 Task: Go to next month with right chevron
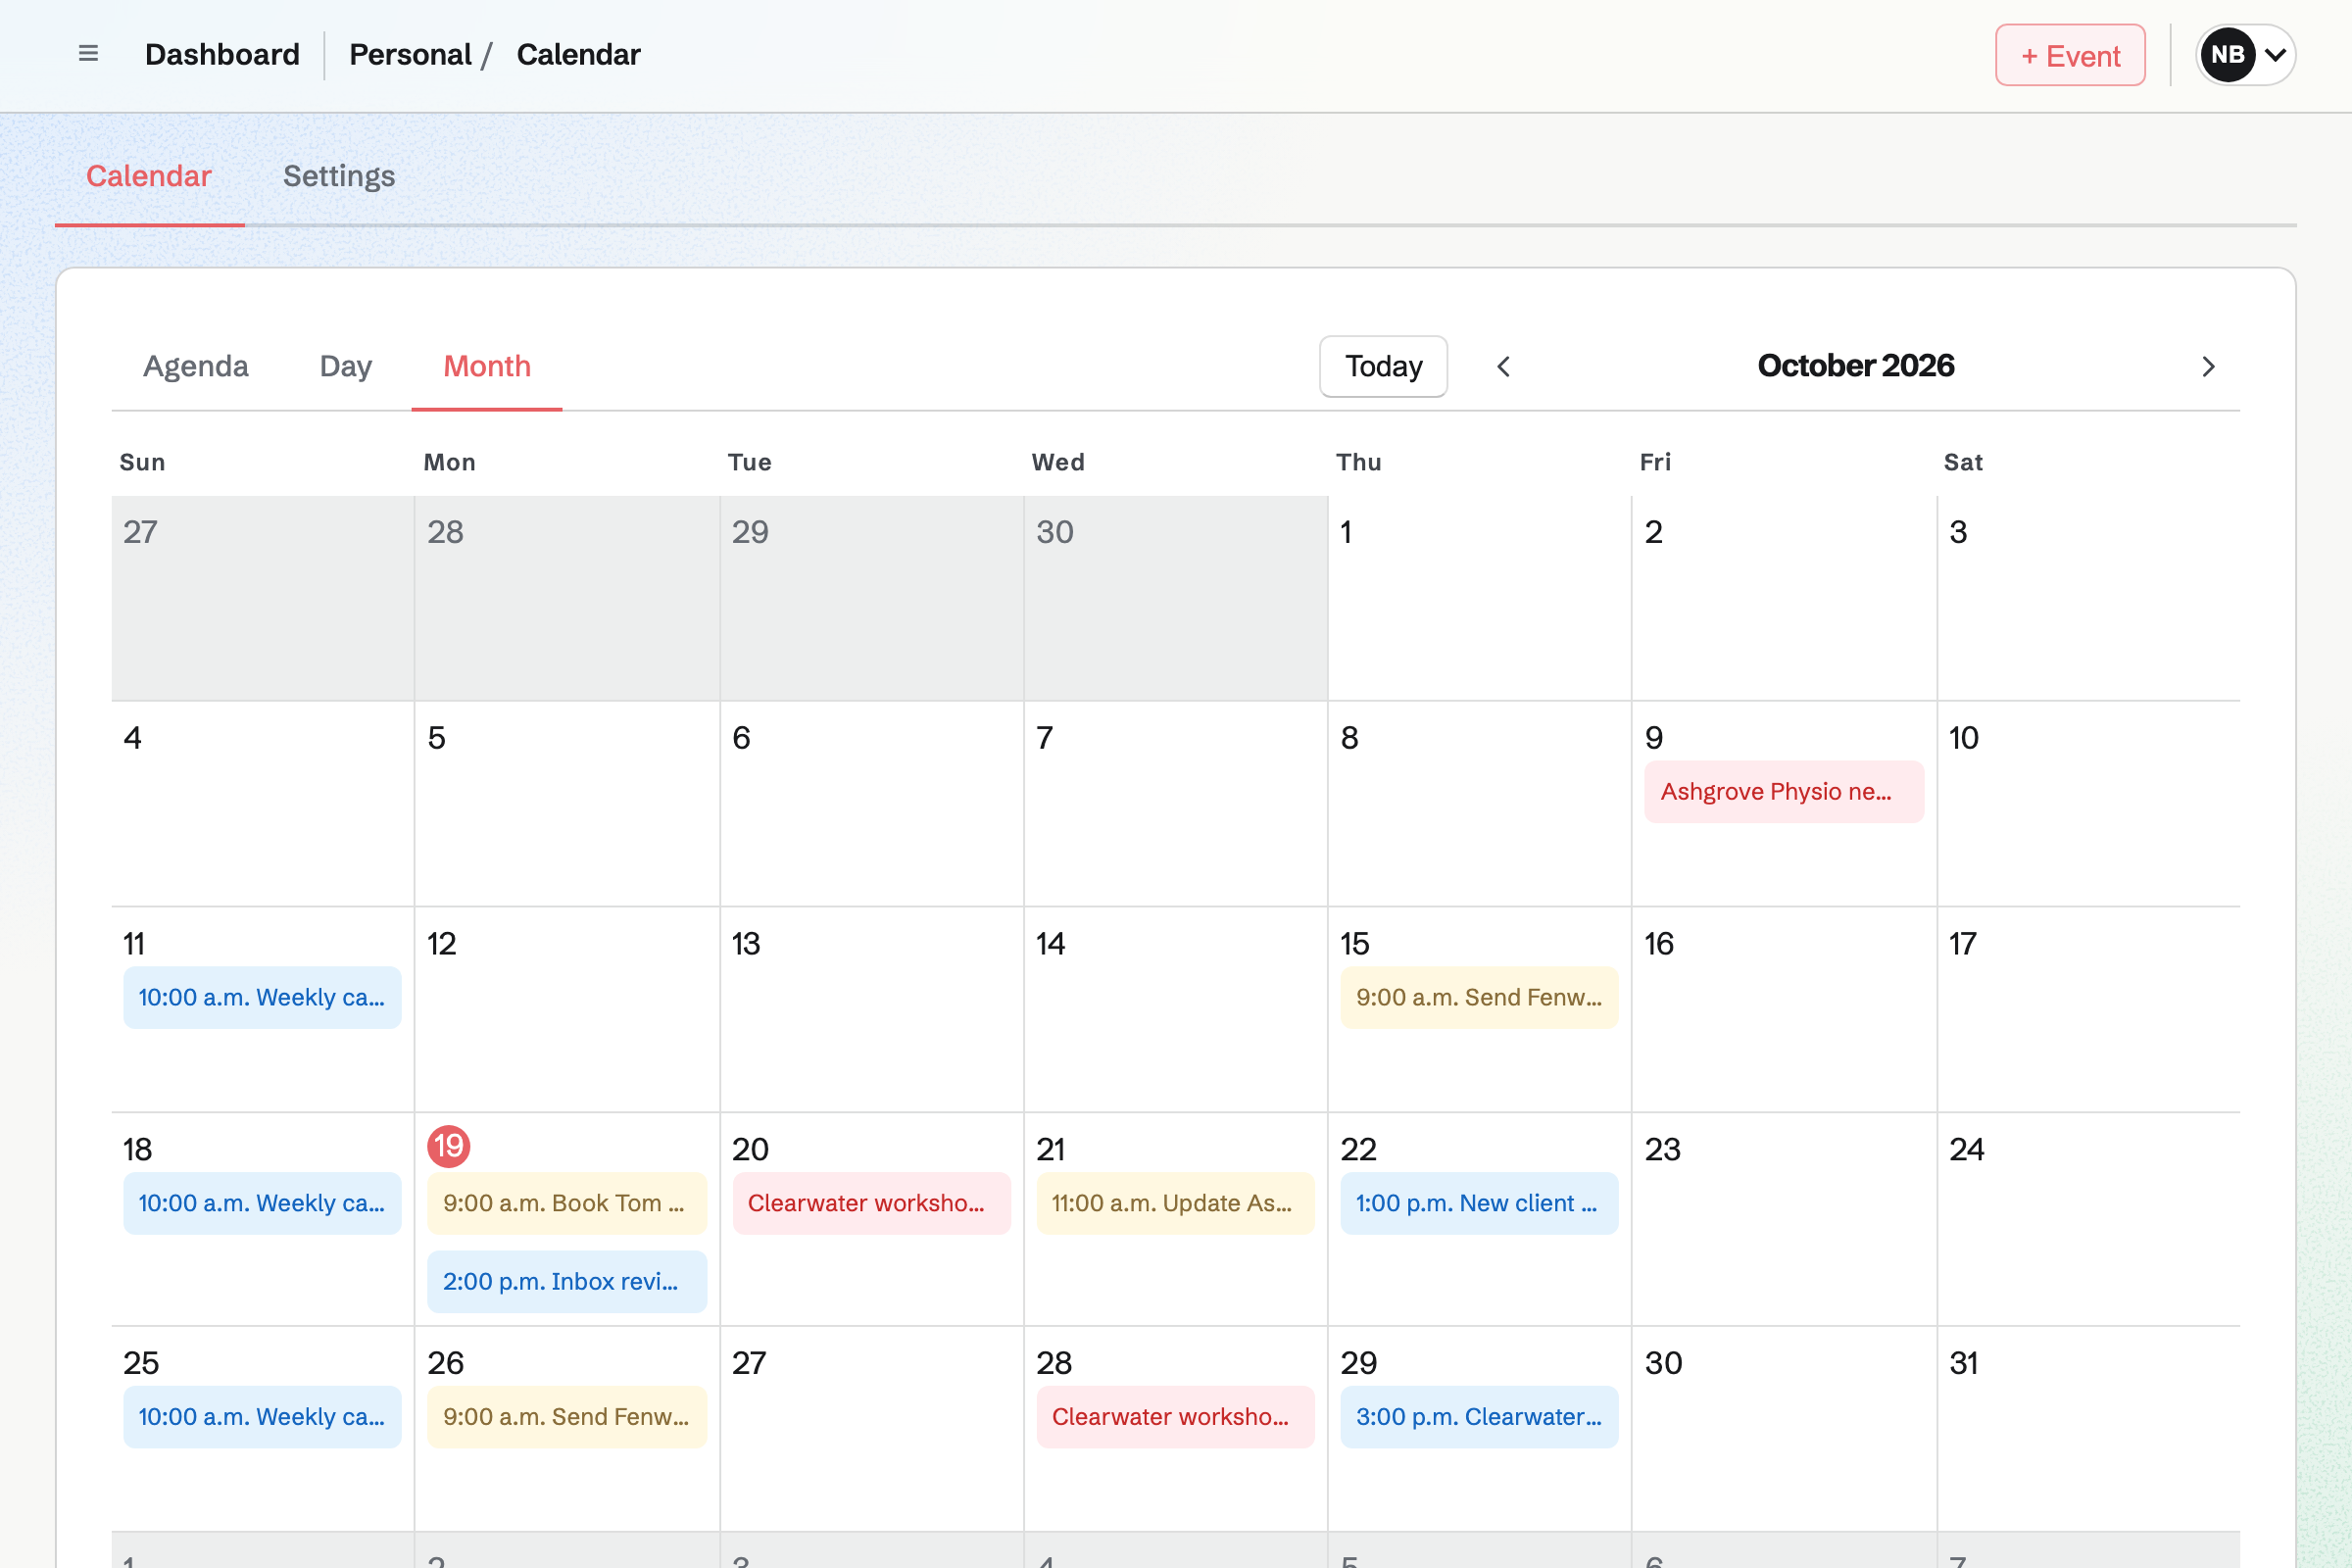click(2208, 367)
